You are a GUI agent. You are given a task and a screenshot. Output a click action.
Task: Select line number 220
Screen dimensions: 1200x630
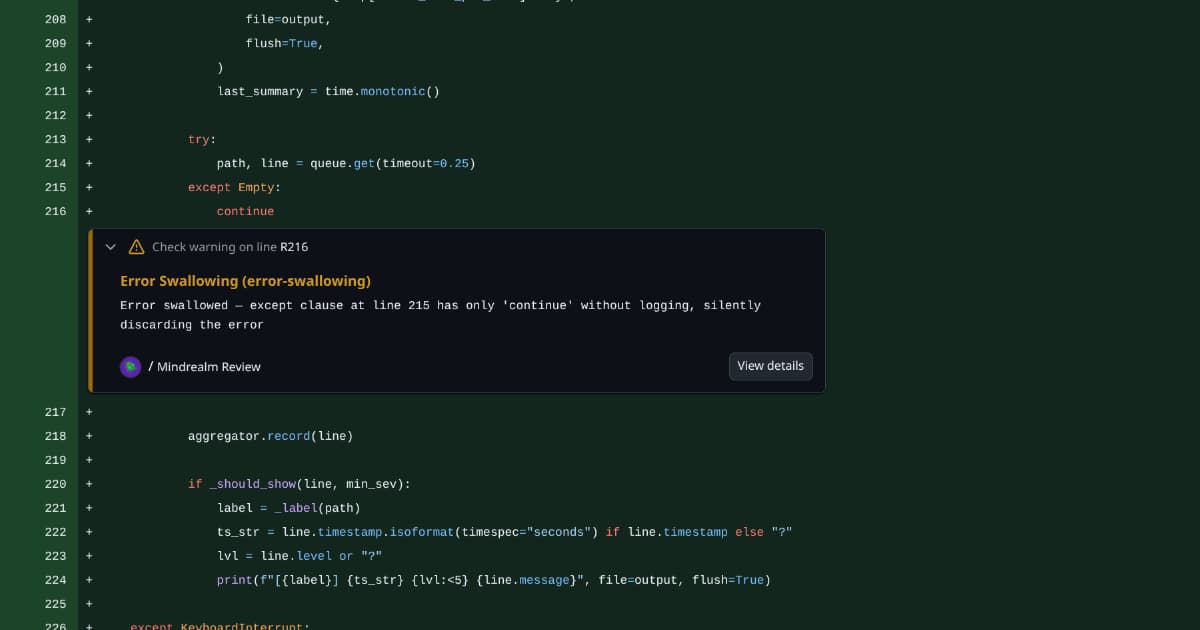click(55, 484)
